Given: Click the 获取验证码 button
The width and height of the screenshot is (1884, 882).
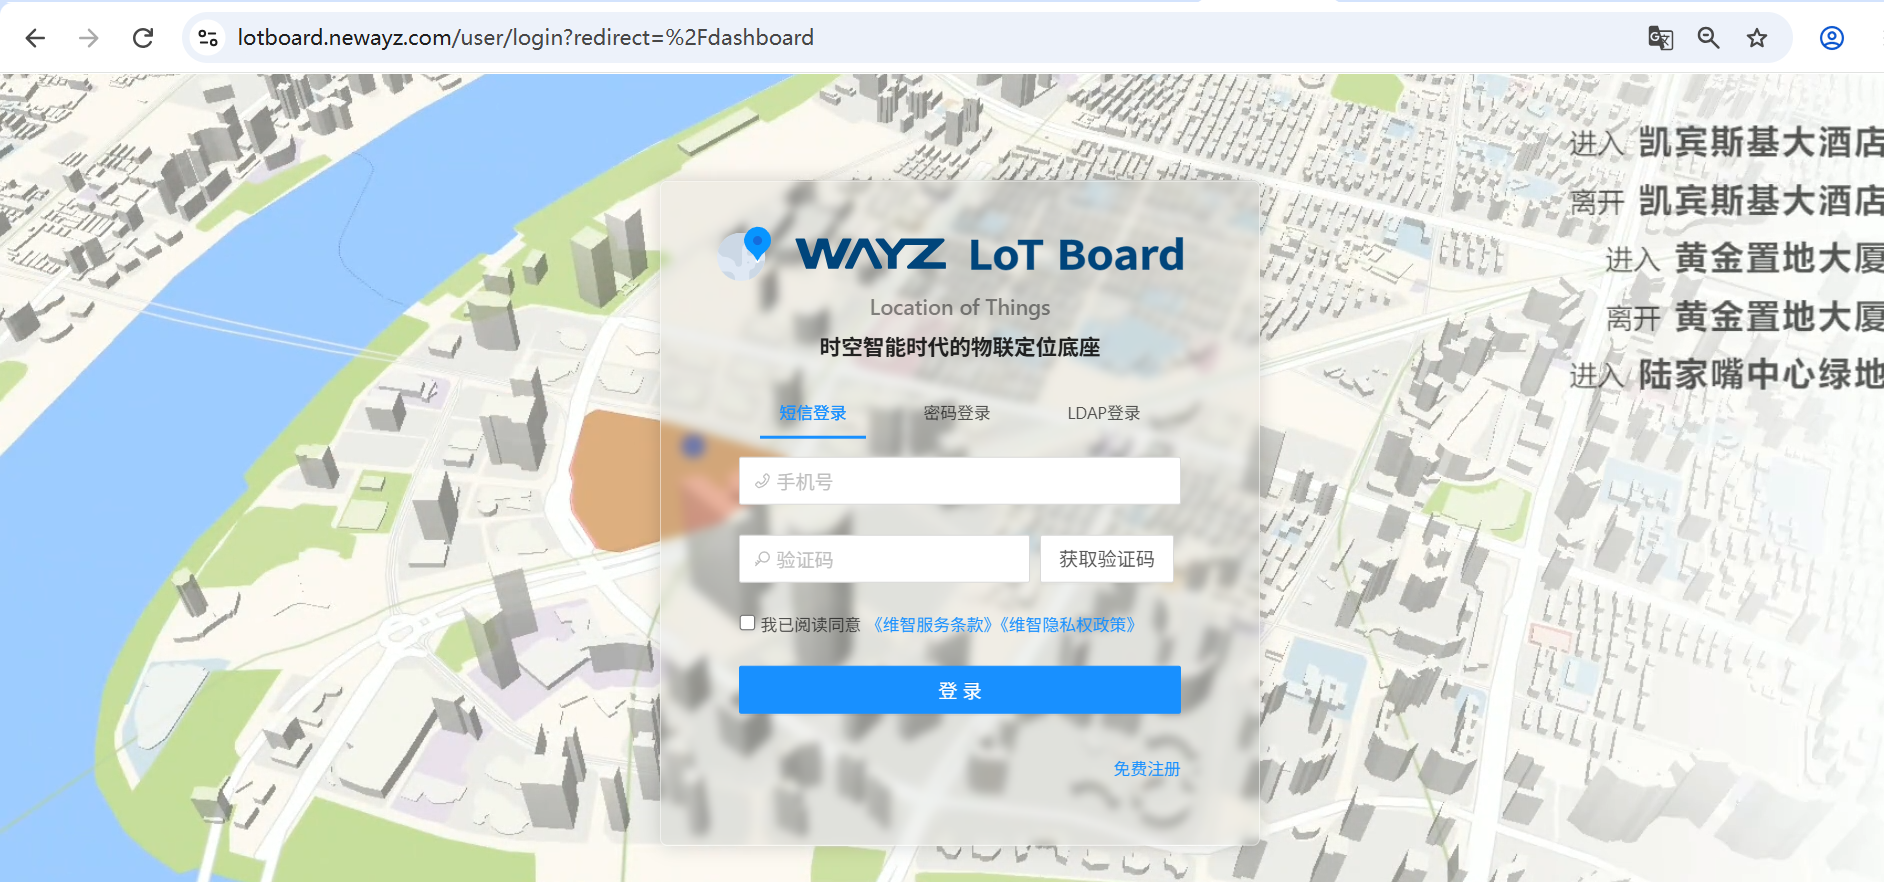Looking at the screenshot, I should [x=1107, y=559].
